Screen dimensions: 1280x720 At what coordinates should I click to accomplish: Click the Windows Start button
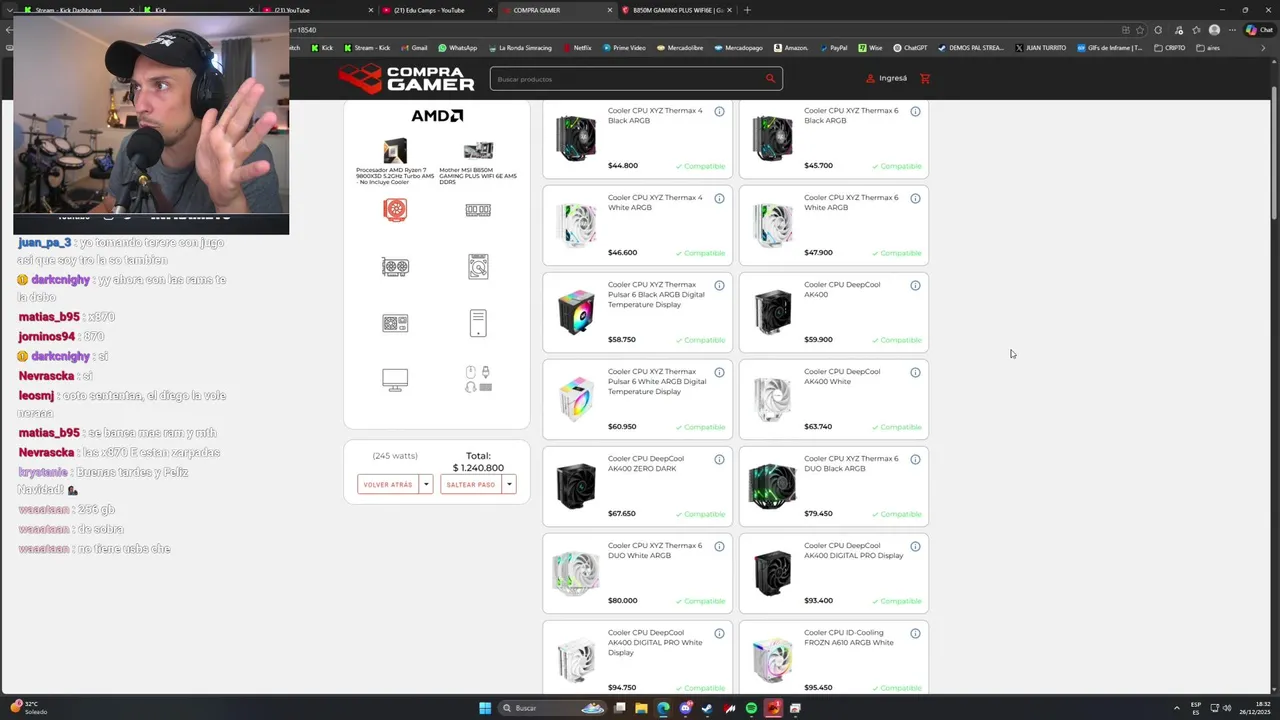click(x=485, y=708)
